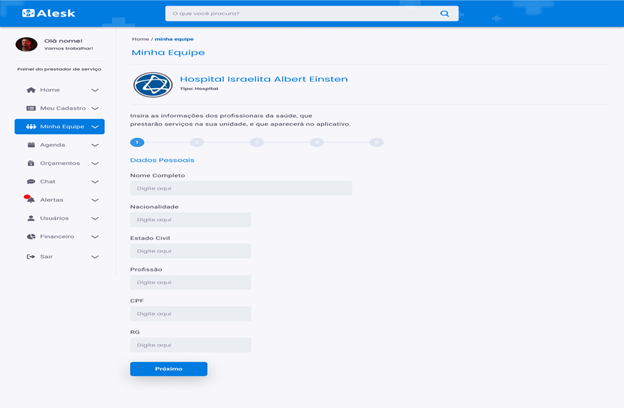Click the Sair menu item

click(x=60, y=257)
